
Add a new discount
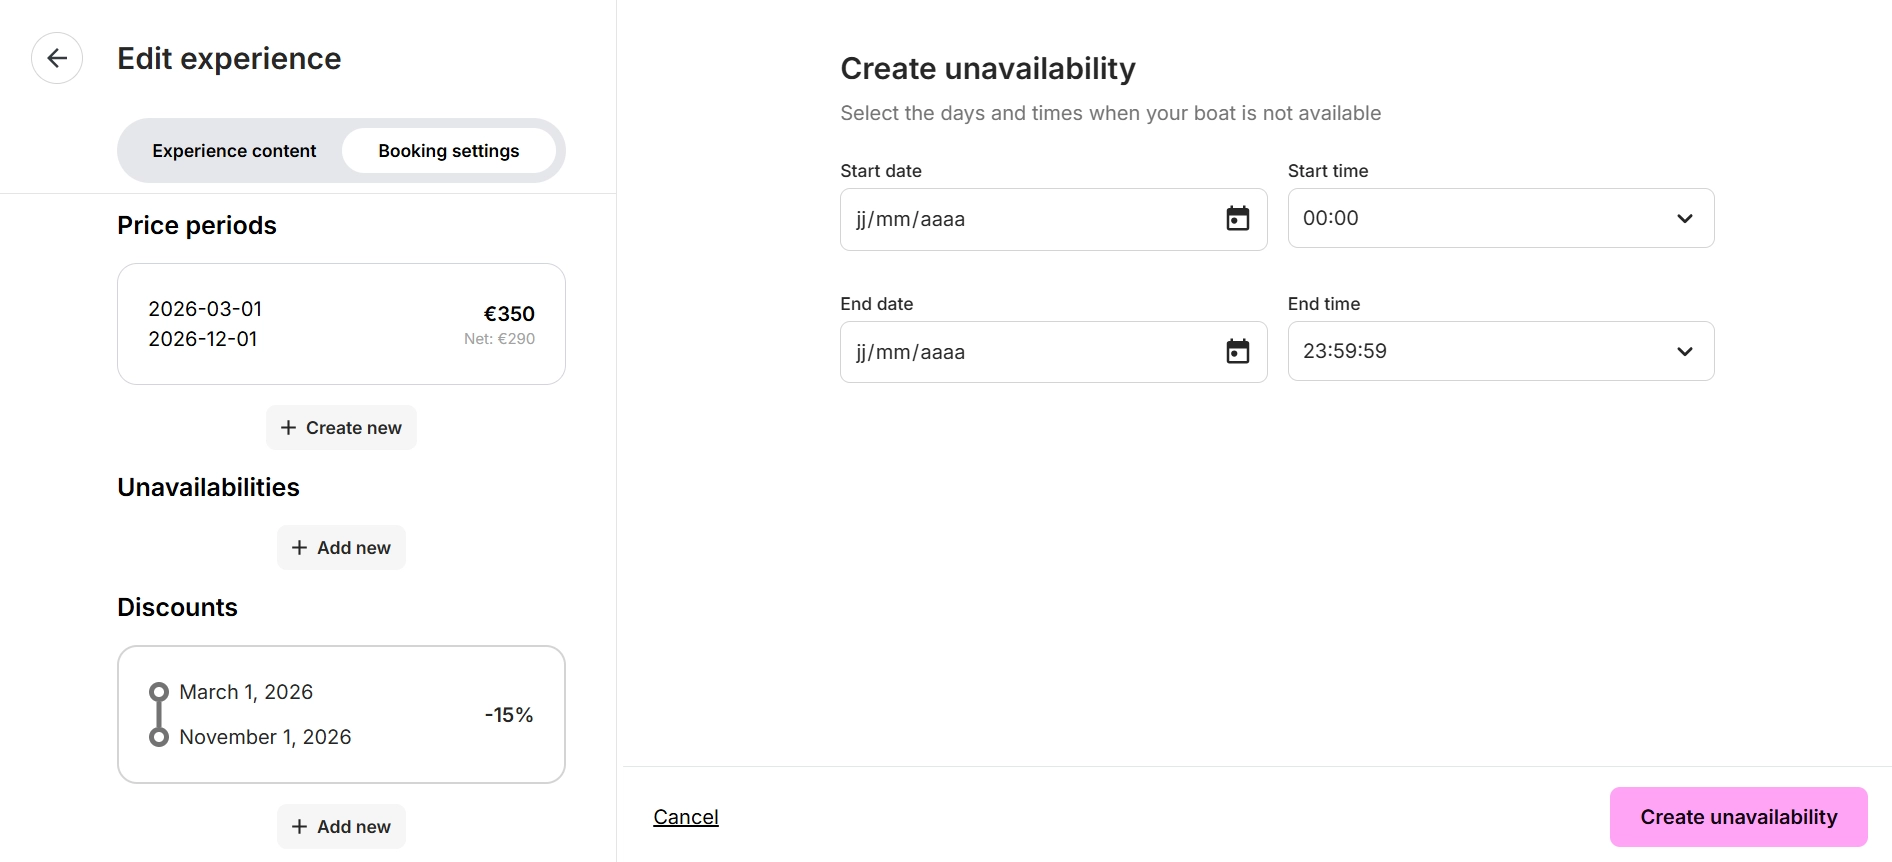coord(342,827)
